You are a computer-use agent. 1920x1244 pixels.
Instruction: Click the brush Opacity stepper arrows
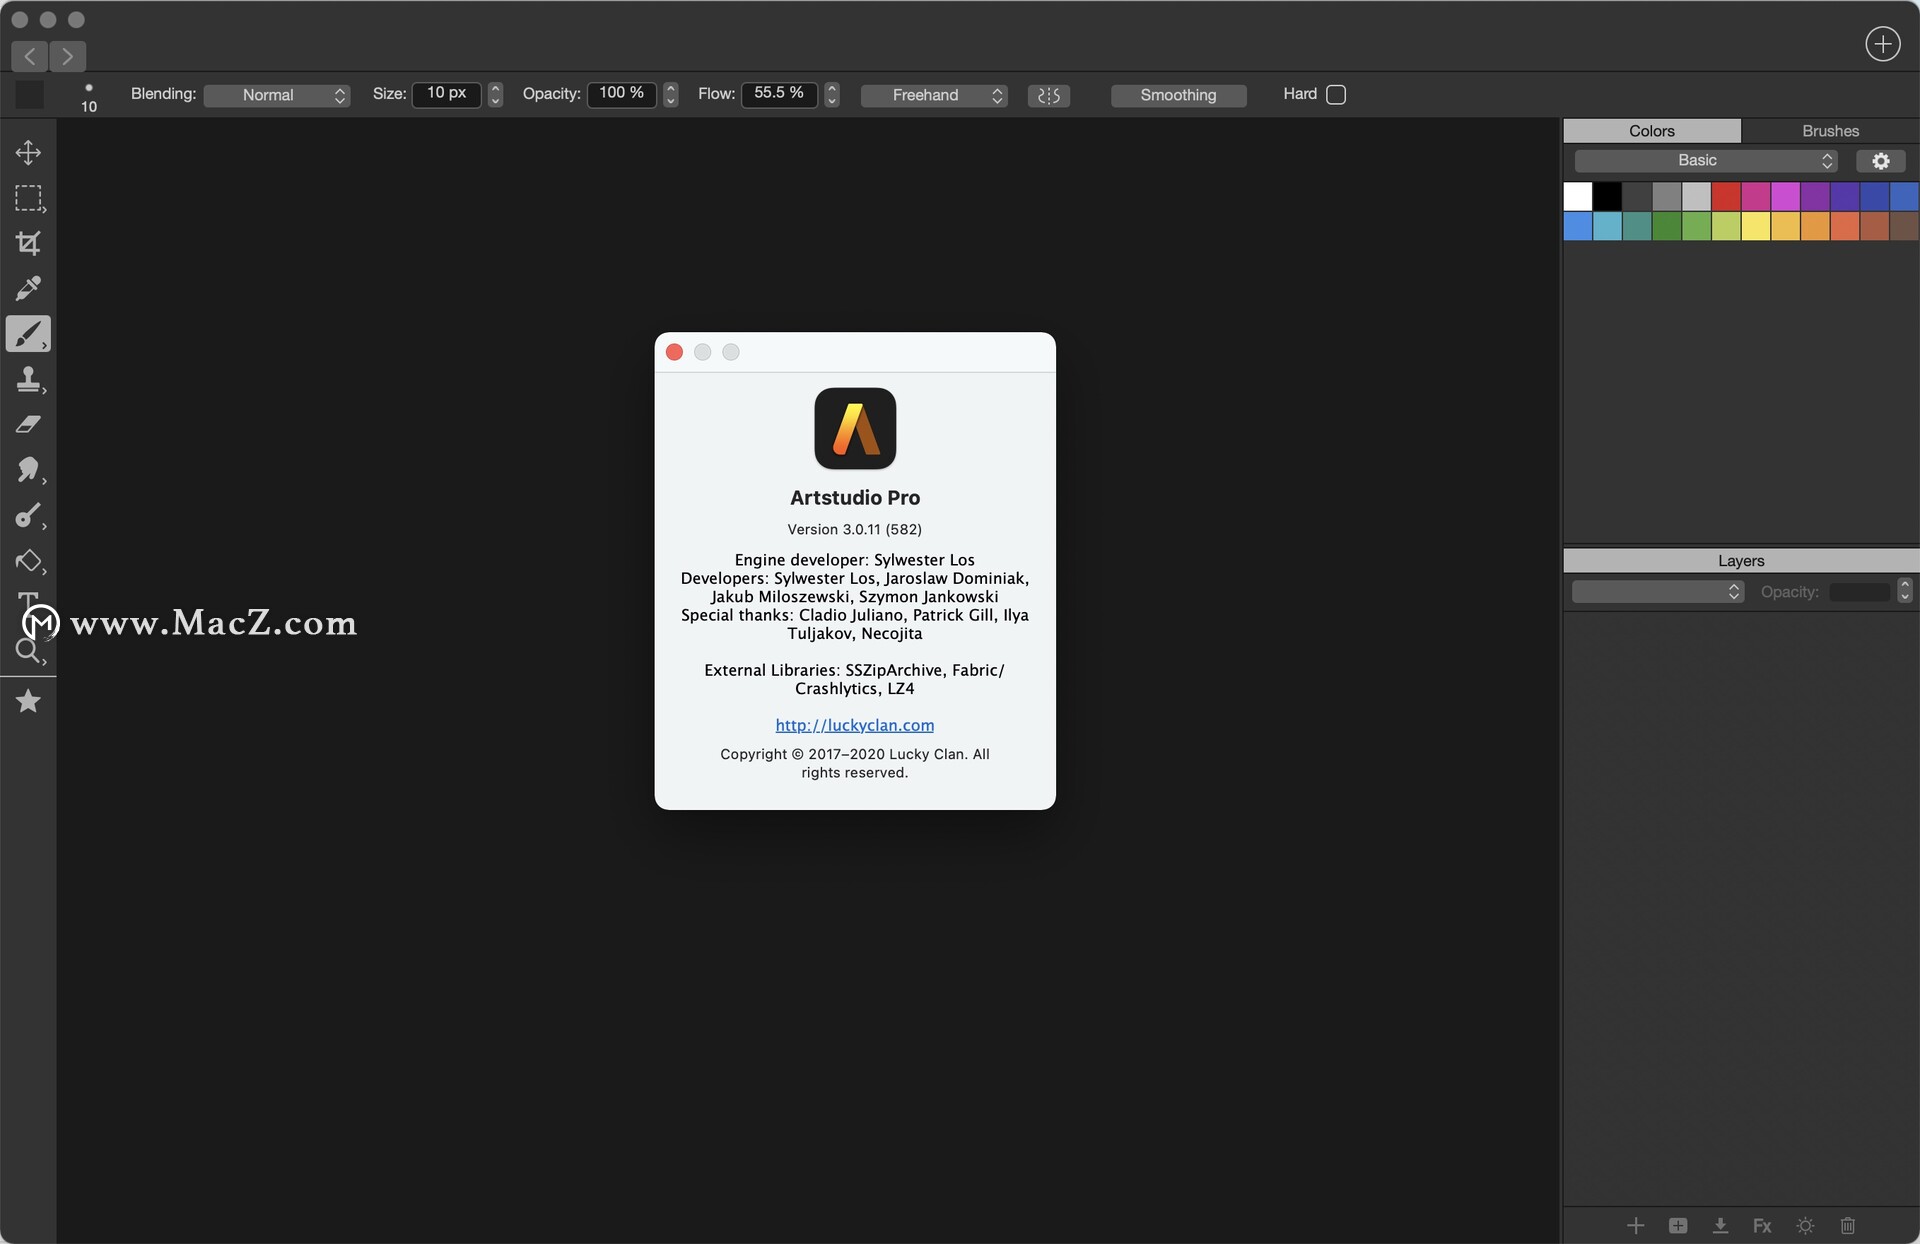click(x=671, y=94)
